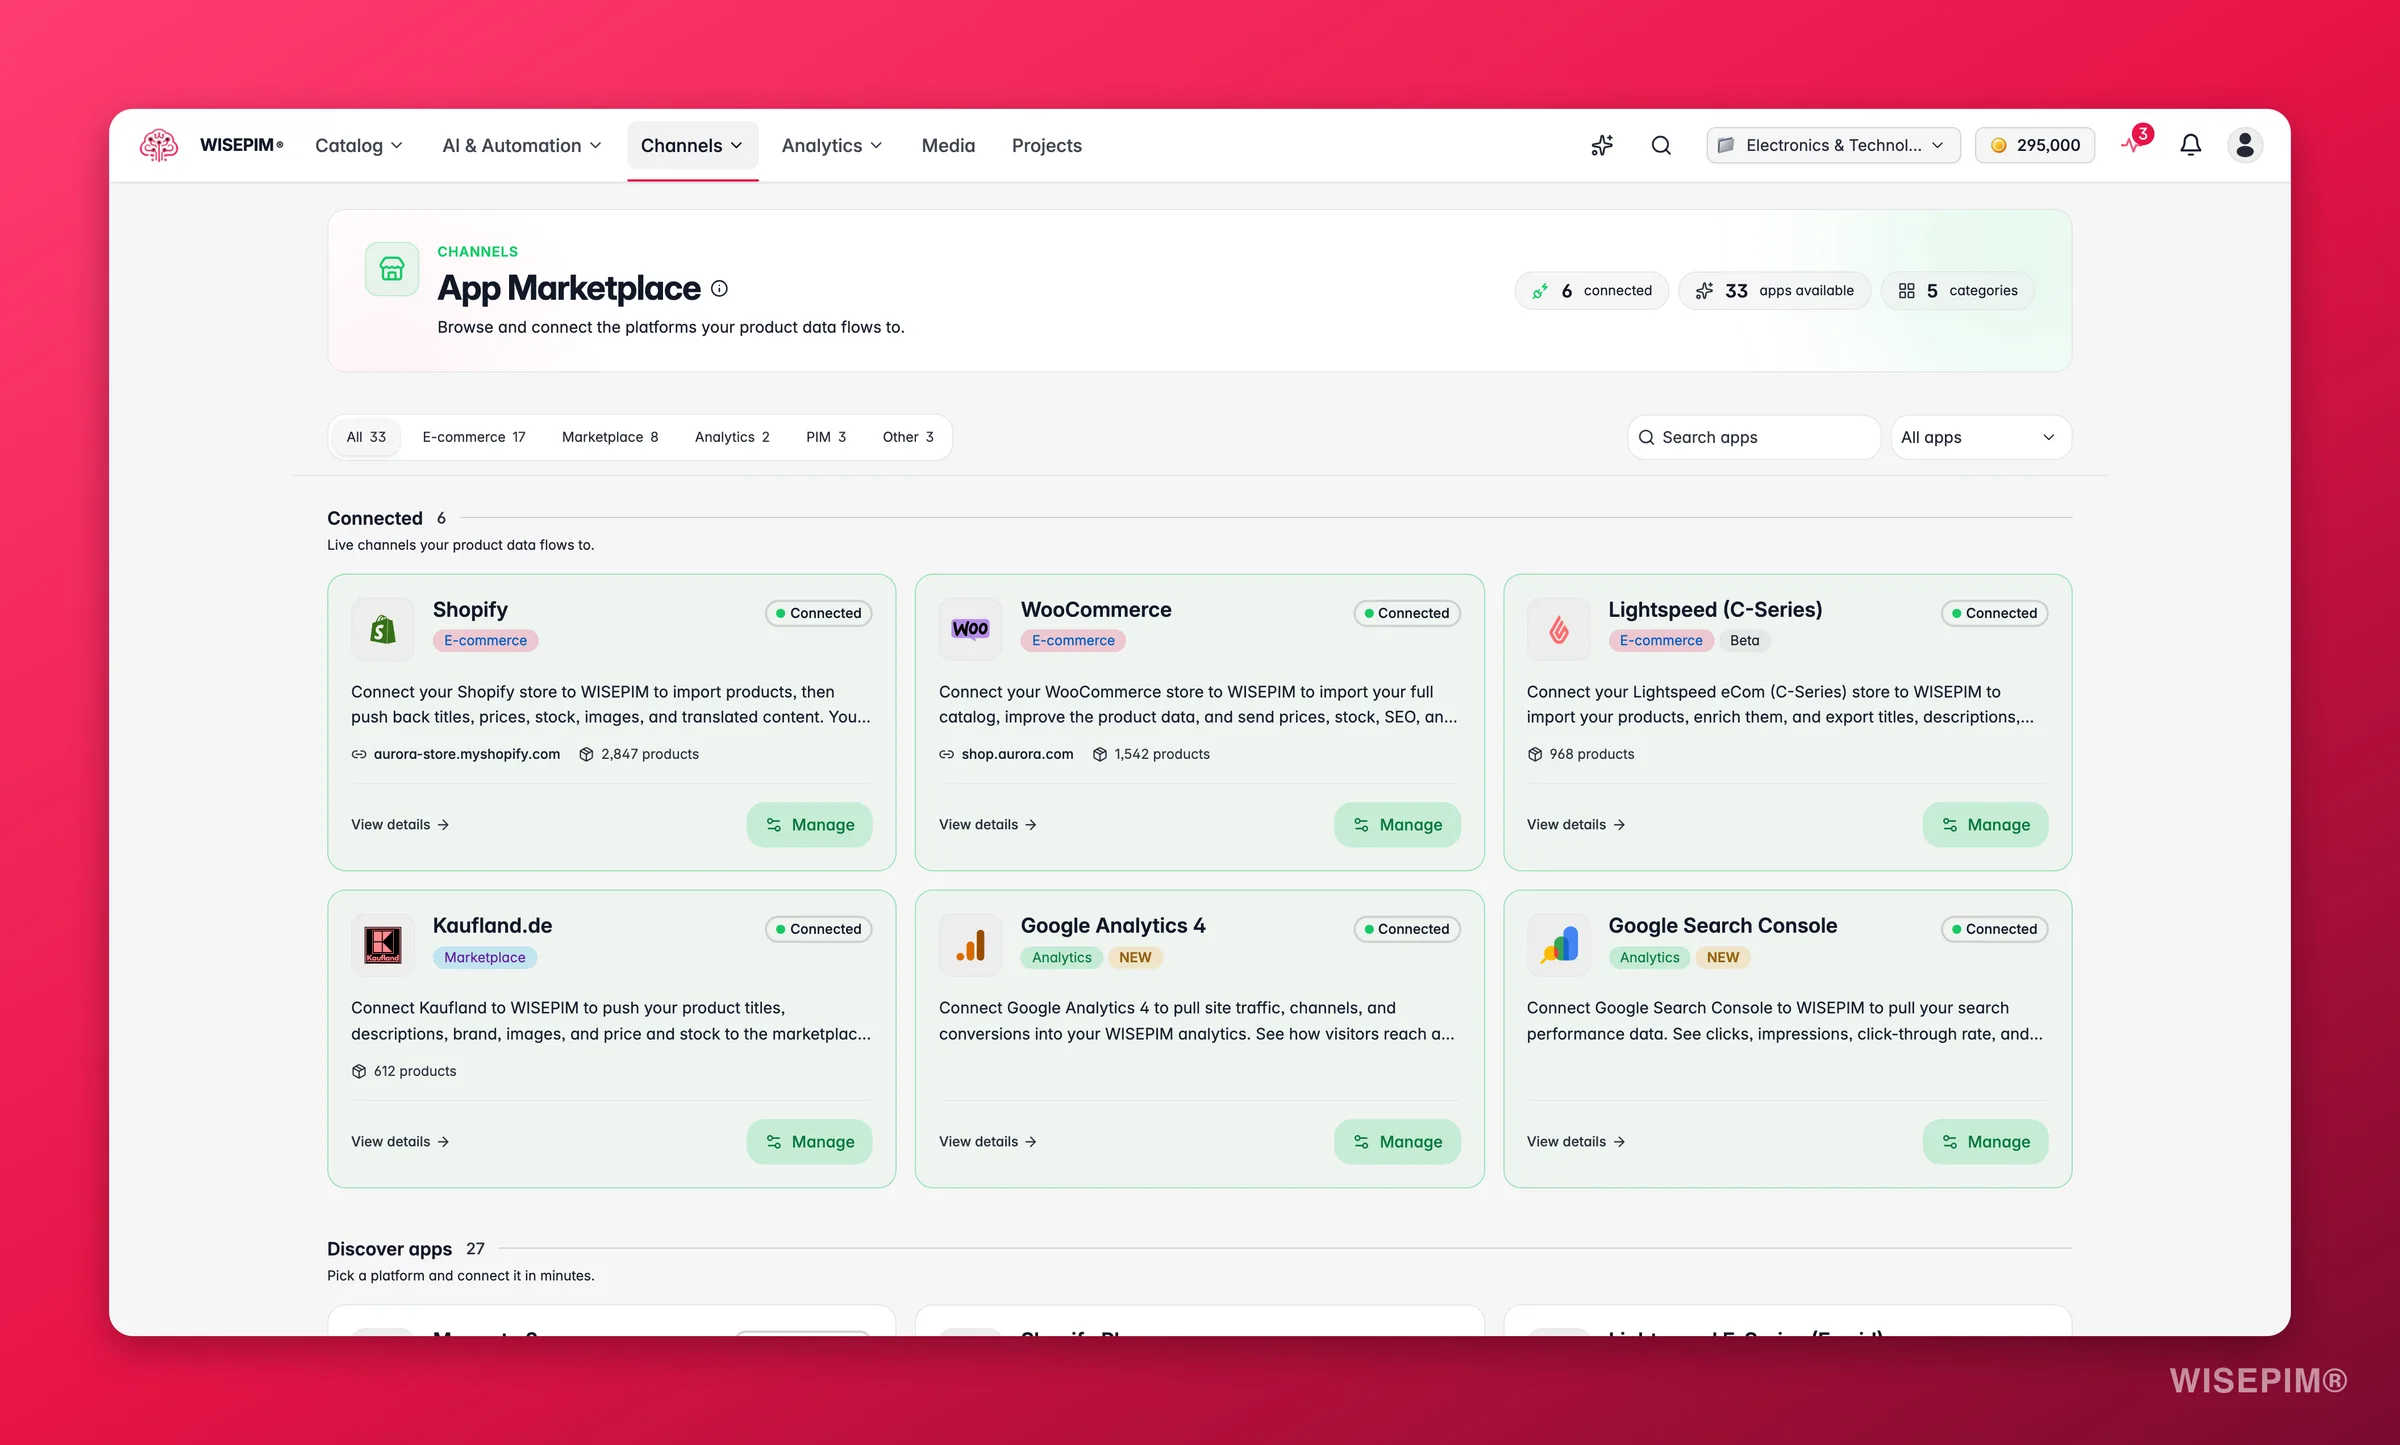Select the E-commerce 17 filter tab
2400x1445 pixels.
point(474,437)
